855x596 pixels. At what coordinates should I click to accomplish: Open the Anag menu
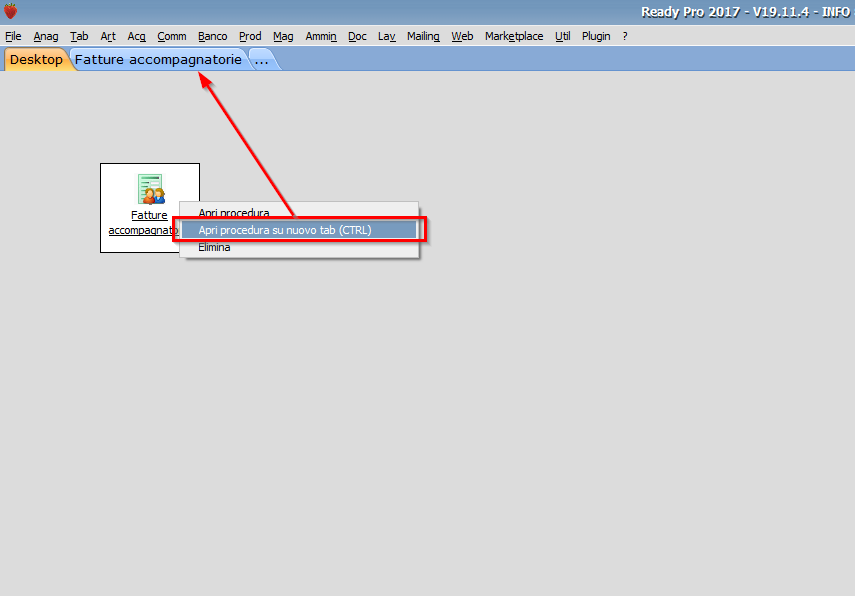(46, 36)
